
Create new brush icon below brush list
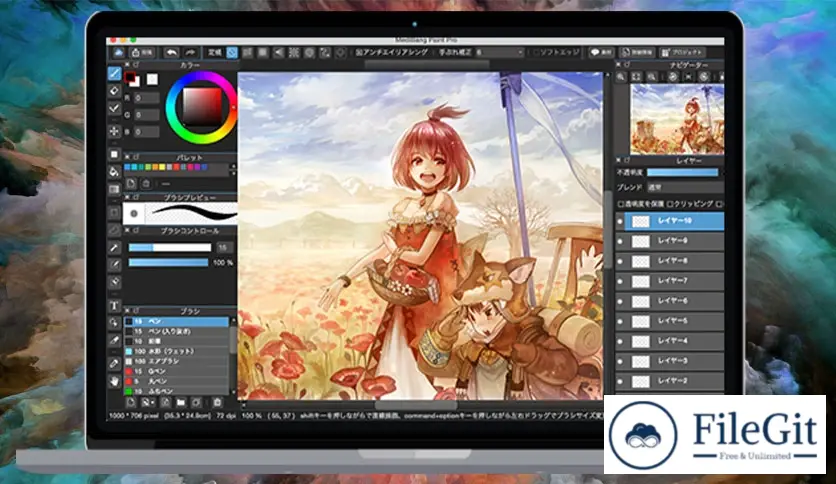[x=131, y=402]
